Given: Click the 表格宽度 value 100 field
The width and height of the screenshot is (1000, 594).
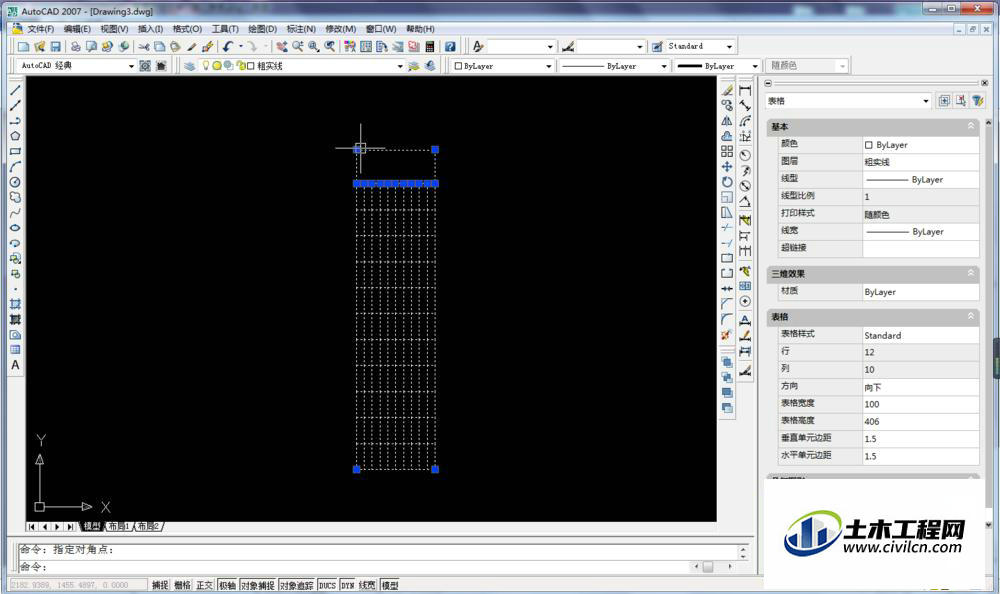Looking at the screenshot, I should point(920,404).
